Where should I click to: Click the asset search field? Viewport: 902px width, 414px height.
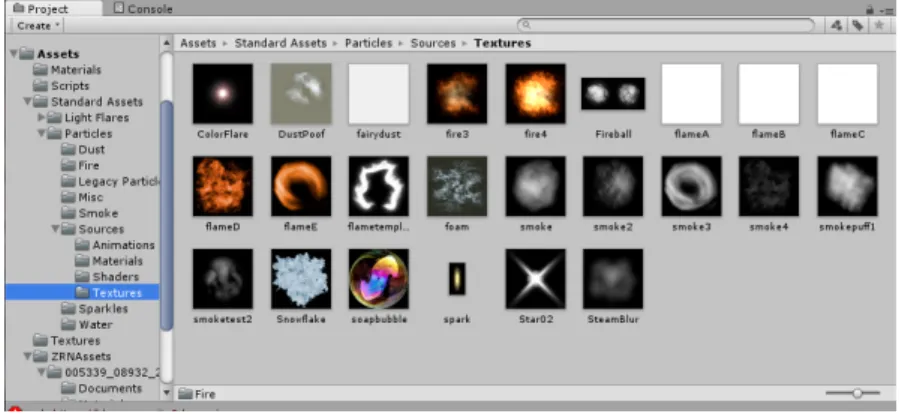[666, 25]
